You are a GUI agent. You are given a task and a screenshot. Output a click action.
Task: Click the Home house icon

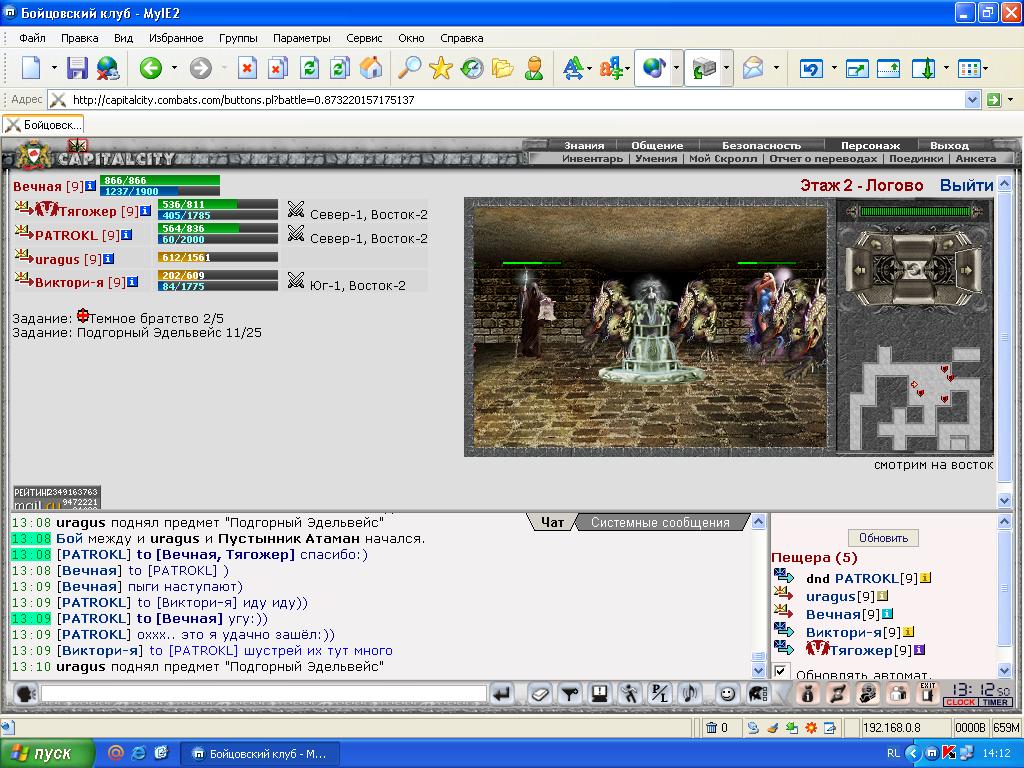tap(370, 68)
